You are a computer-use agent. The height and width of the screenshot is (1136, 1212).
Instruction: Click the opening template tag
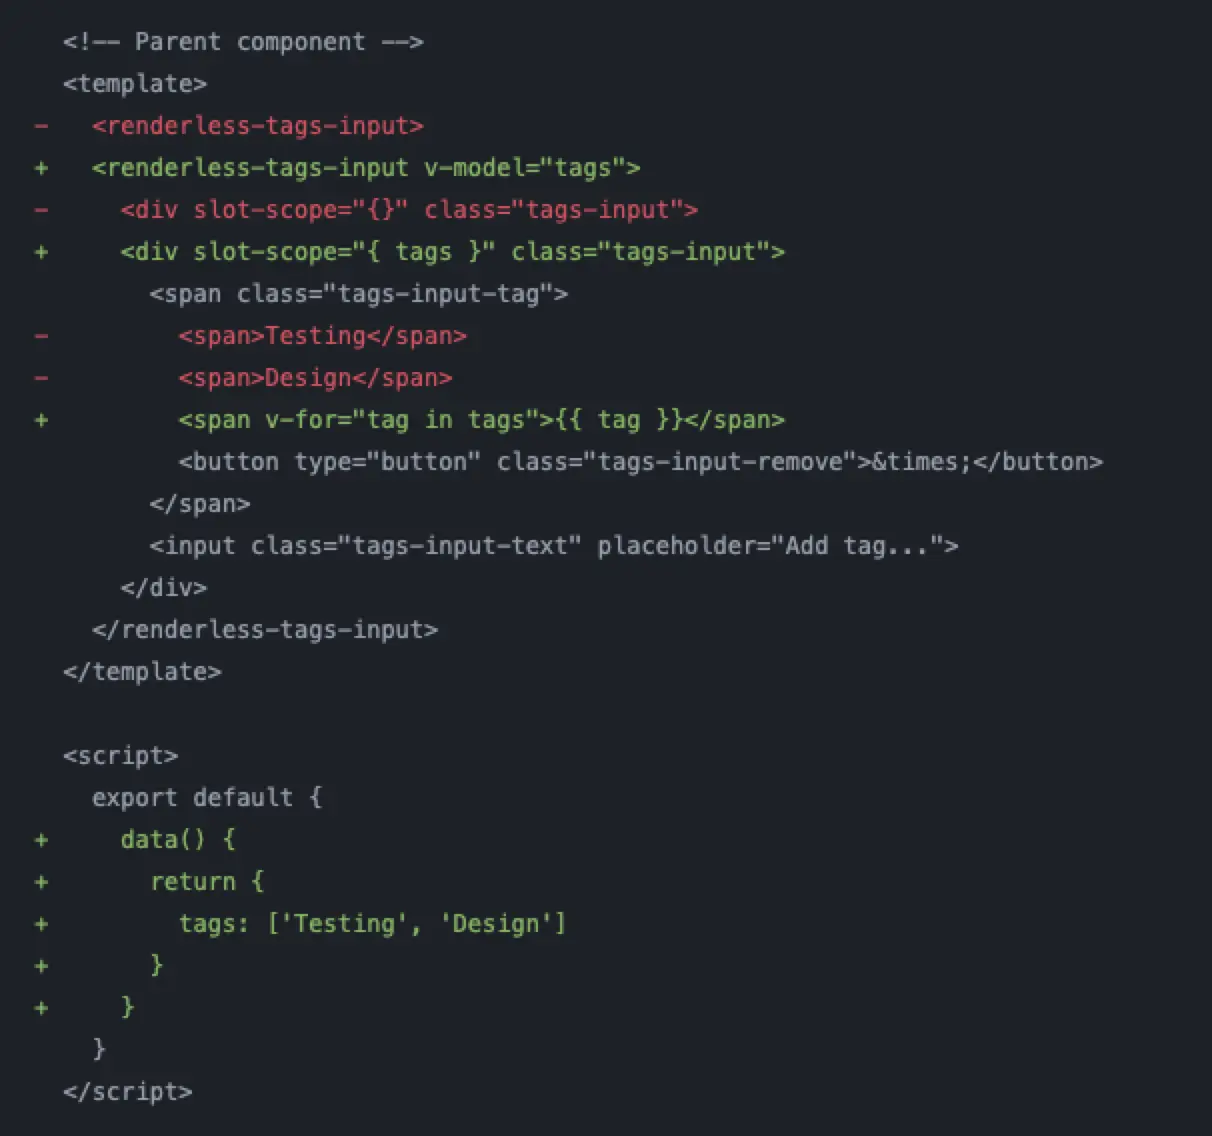click(135, 84)
